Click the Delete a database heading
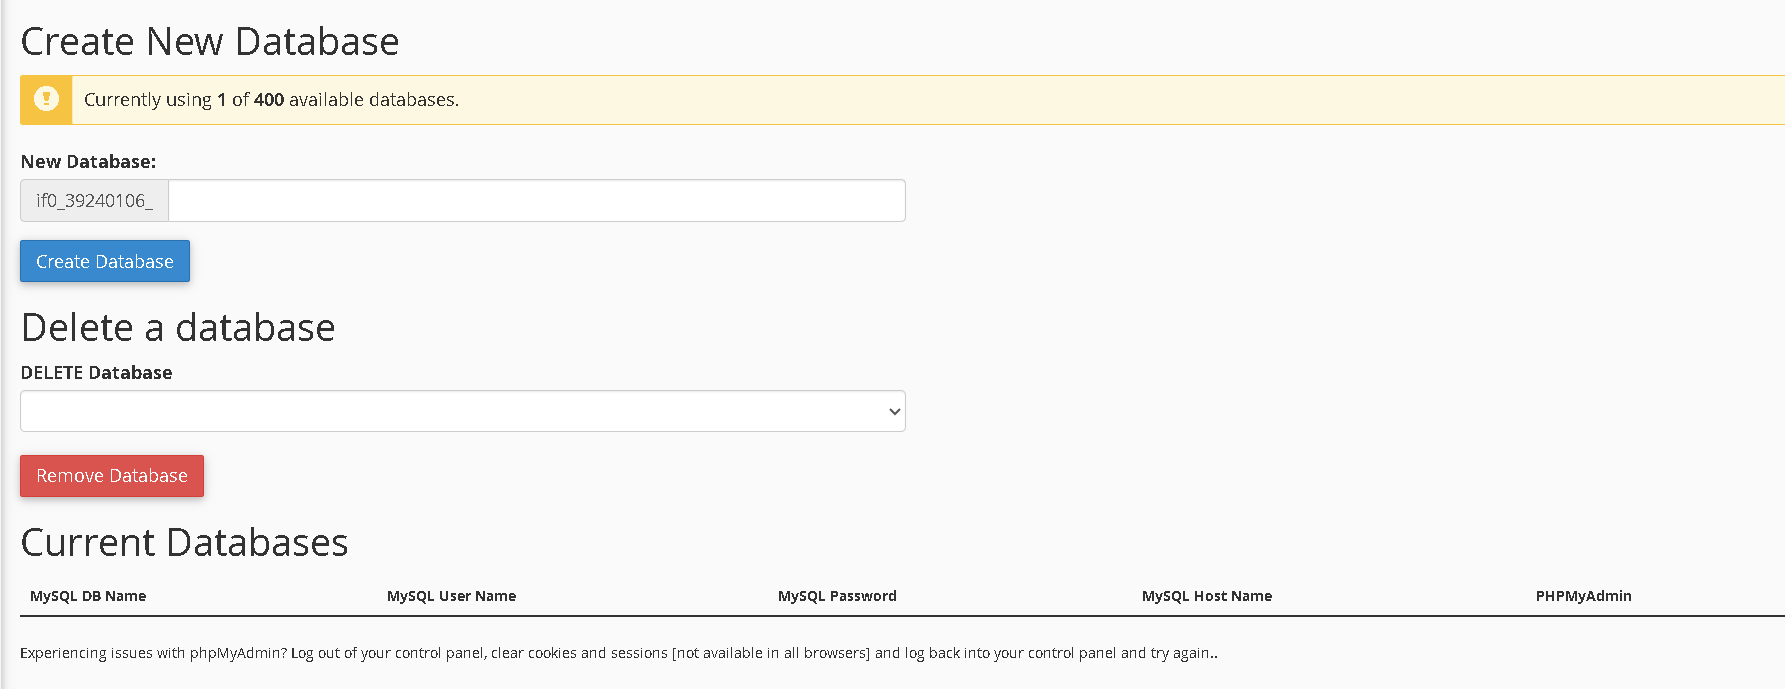The width and height of the screenshot is (1785, 689). [178, 328]
